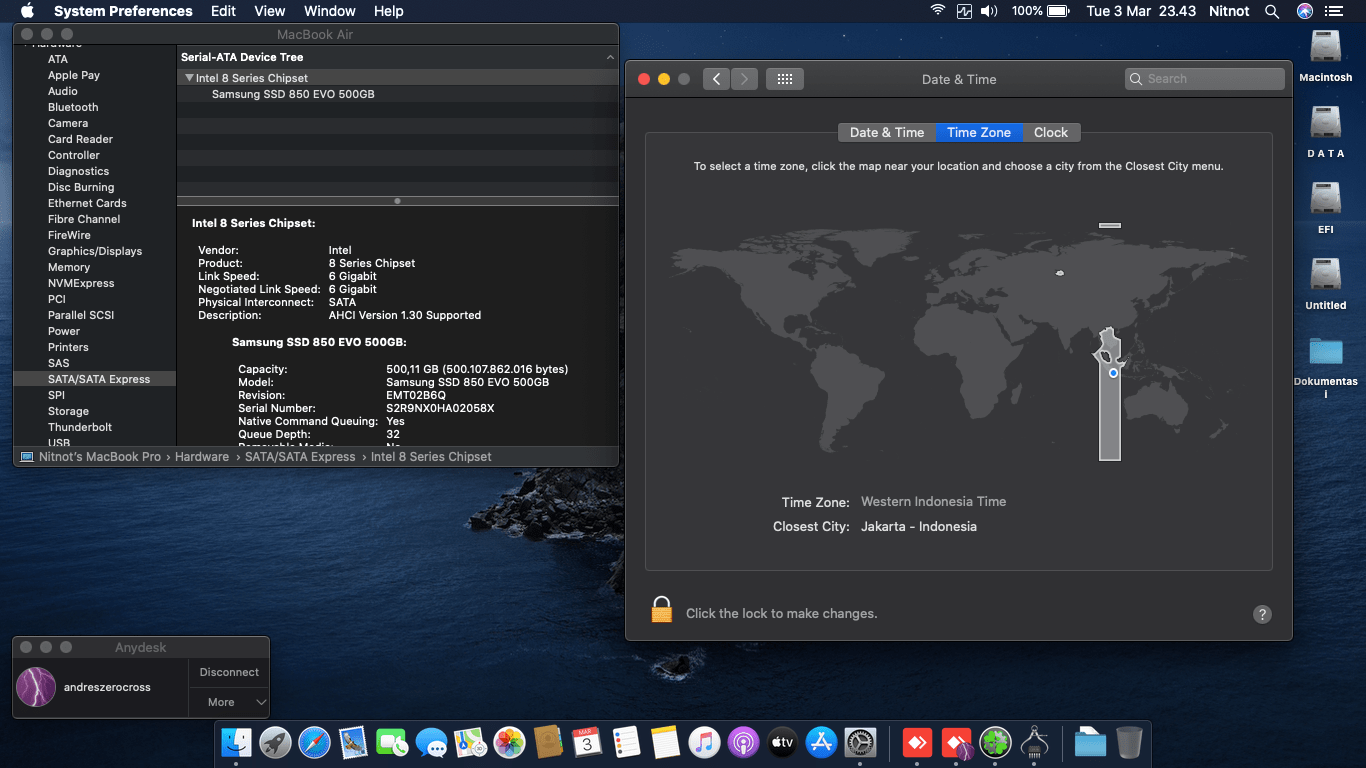Viewport: 1366px width, 768px height.
Task: Open the Apple menu
Action: point(27,11)
